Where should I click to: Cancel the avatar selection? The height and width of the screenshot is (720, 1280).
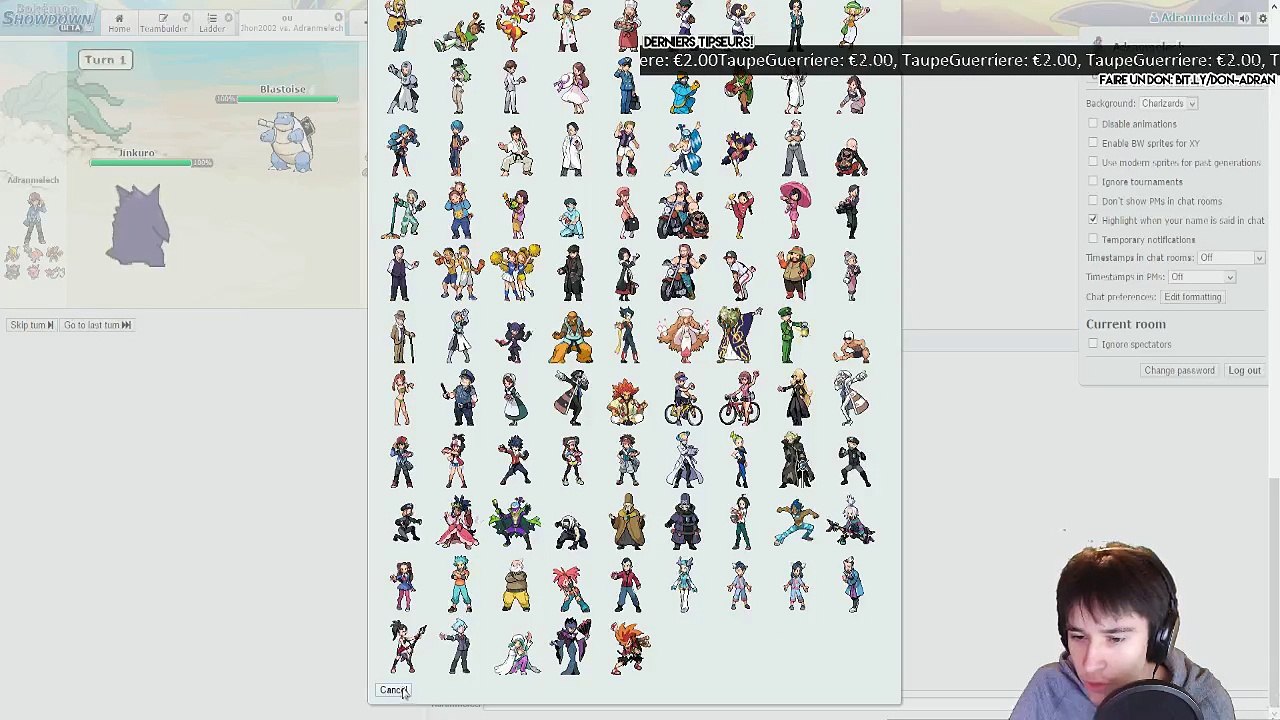[x=393, y=690]
